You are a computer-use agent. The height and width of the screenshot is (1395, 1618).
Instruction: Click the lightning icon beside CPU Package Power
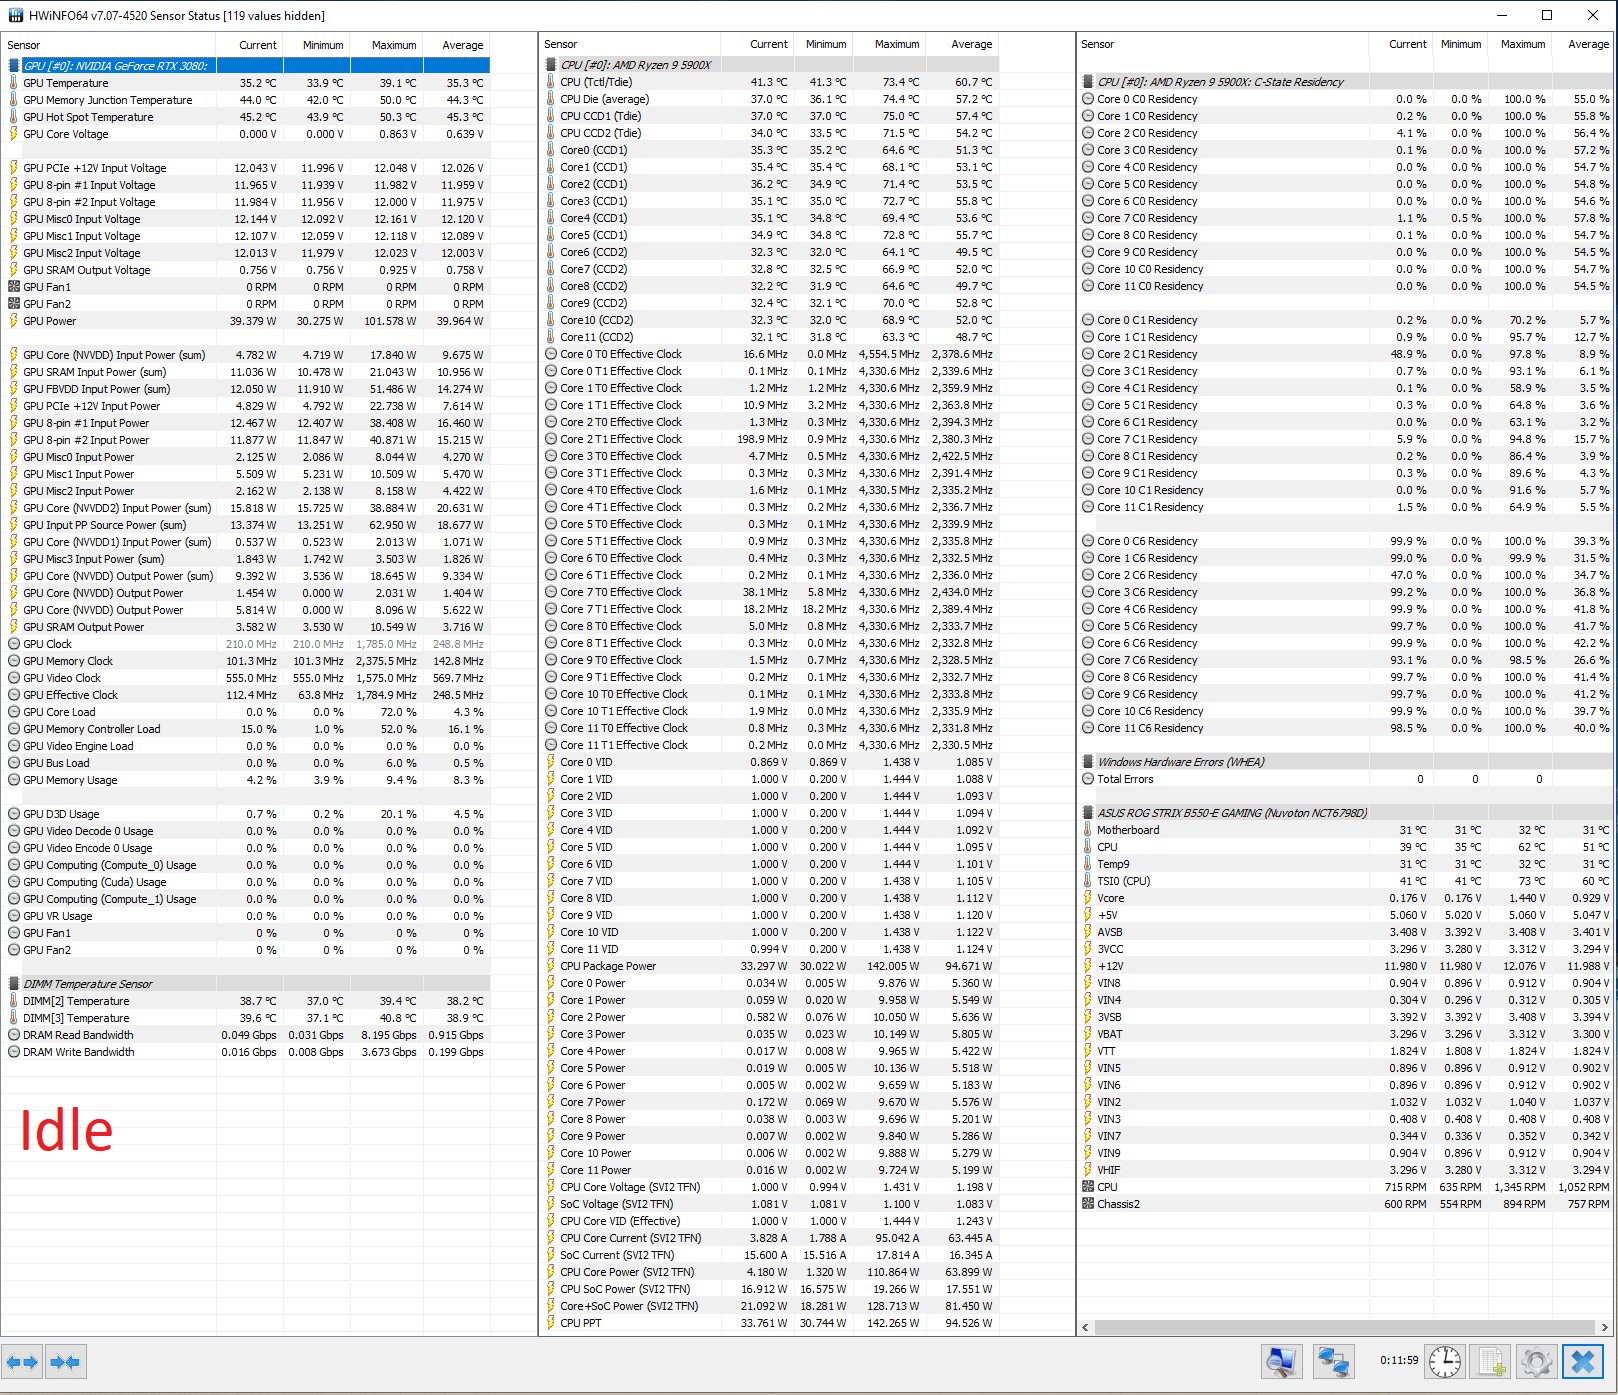click(x=551, y=966)
